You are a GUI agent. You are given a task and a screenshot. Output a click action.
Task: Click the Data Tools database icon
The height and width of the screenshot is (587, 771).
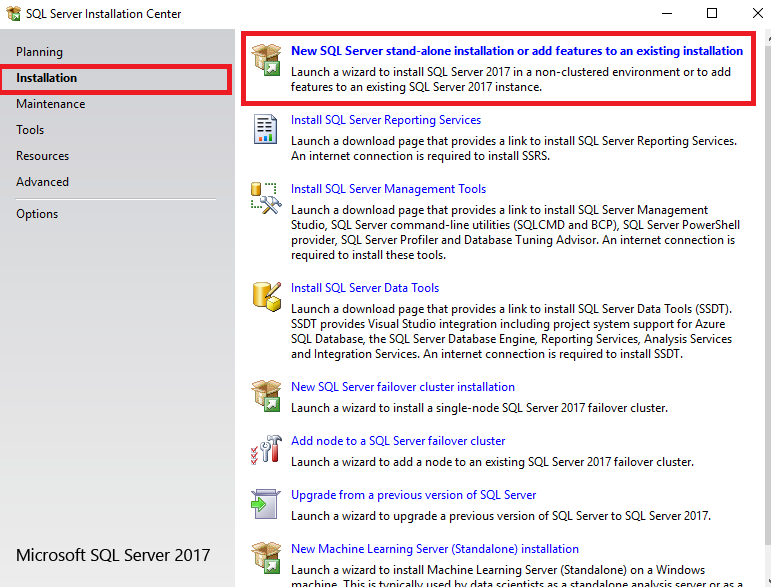click(267, 296)
